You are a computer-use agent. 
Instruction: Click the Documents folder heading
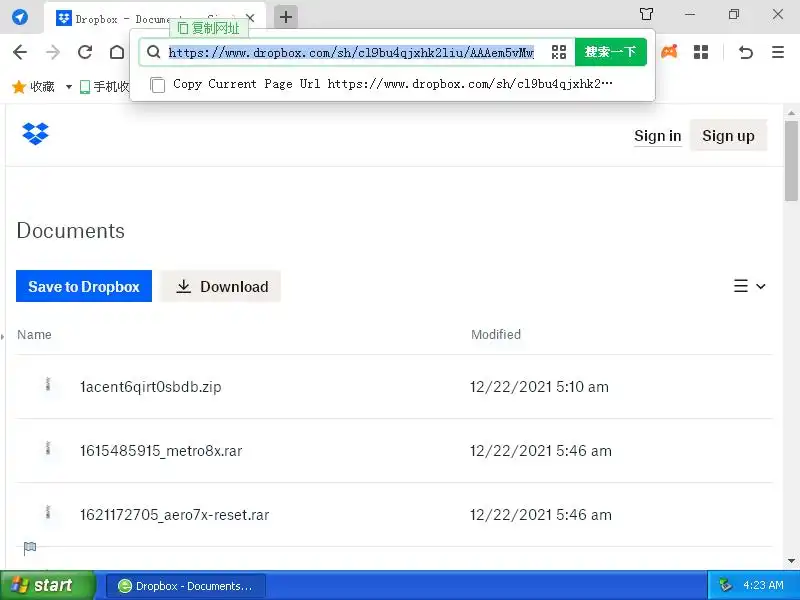pyautogui.click(x=71, y=231)
